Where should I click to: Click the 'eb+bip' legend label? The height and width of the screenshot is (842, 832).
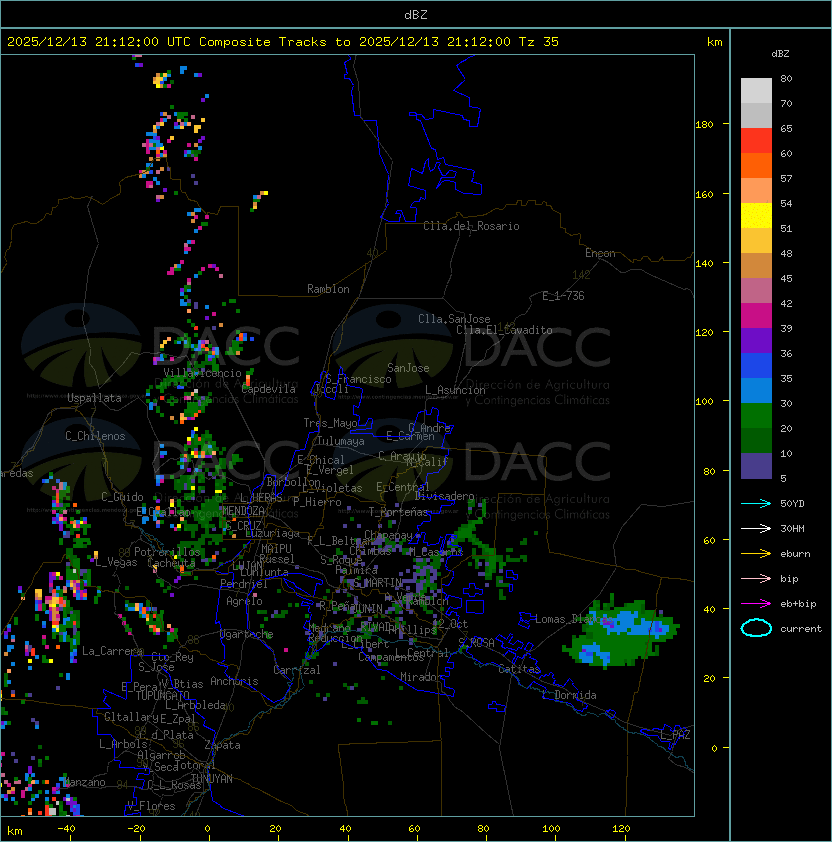point(798,604)
